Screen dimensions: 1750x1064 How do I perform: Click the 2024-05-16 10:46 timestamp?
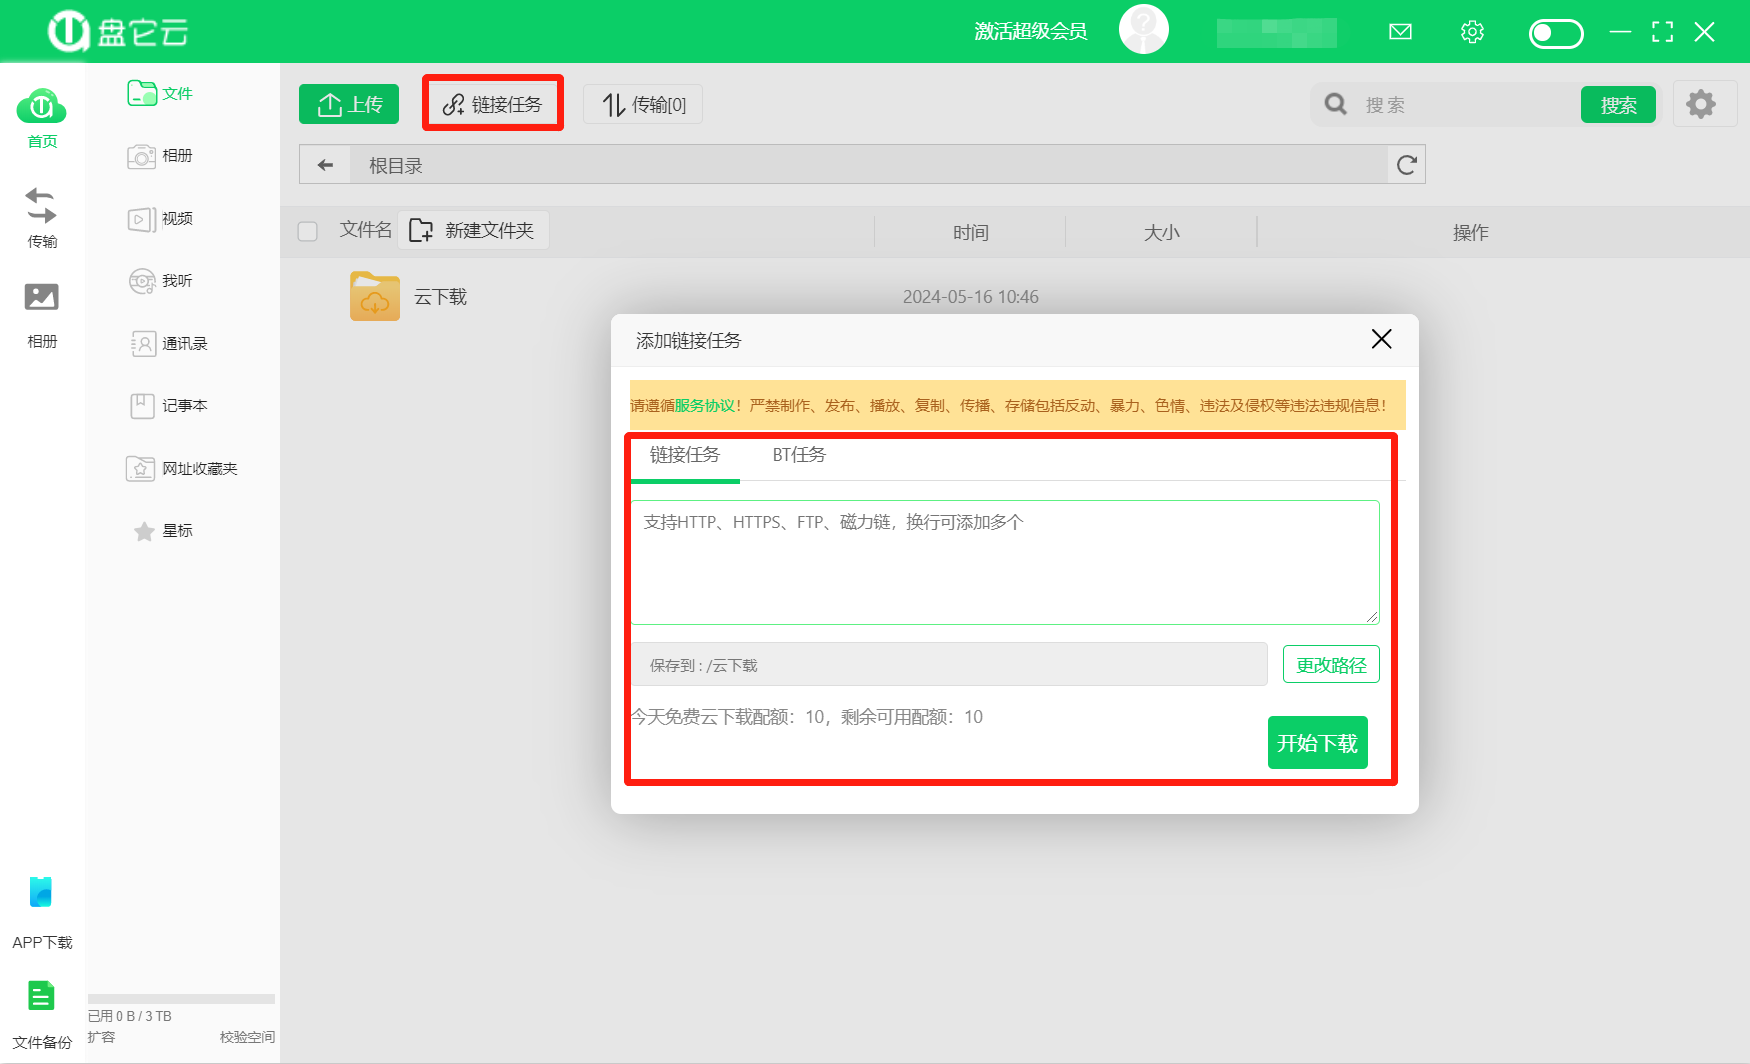click(x=970, y=297)
